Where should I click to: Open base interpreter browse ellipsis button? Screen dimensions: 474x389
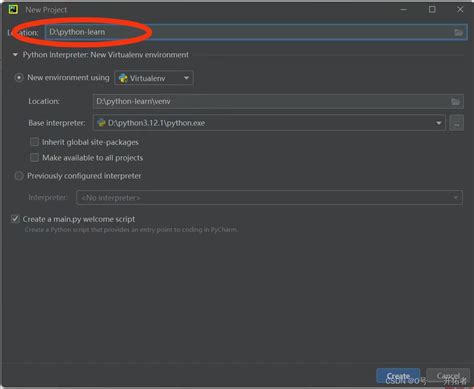tap(456, 123)
